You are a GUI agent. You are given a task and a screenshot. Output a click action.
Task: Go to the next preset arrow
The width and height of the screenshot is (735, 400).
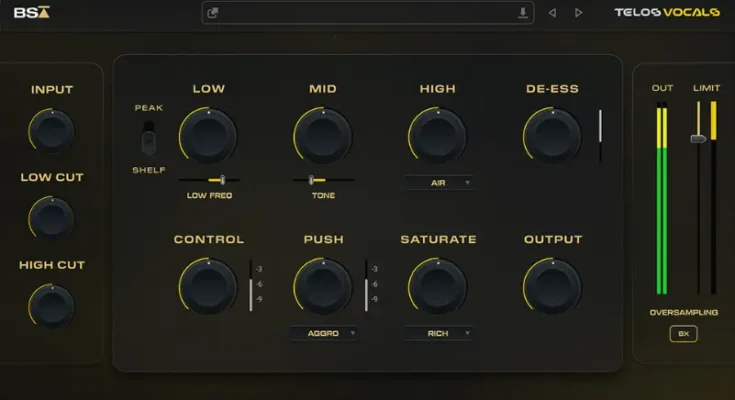pyautogui.click(x=579, y=13)
